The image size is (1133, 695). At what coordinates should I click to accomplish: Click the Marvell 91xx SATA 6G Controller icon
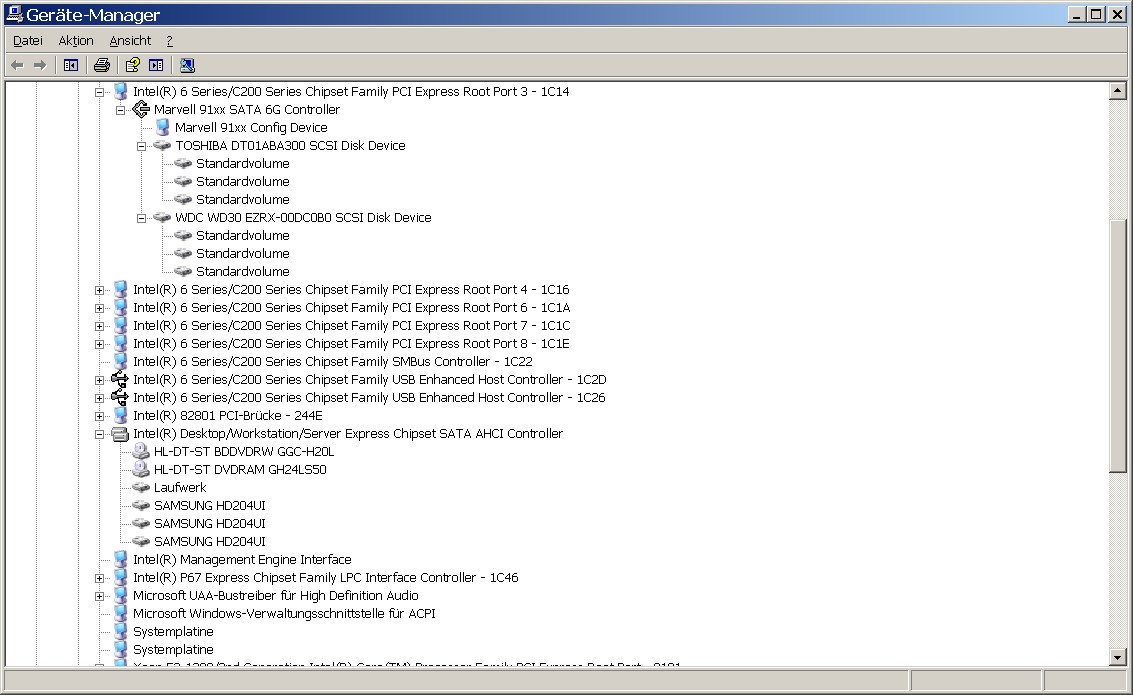141,110
